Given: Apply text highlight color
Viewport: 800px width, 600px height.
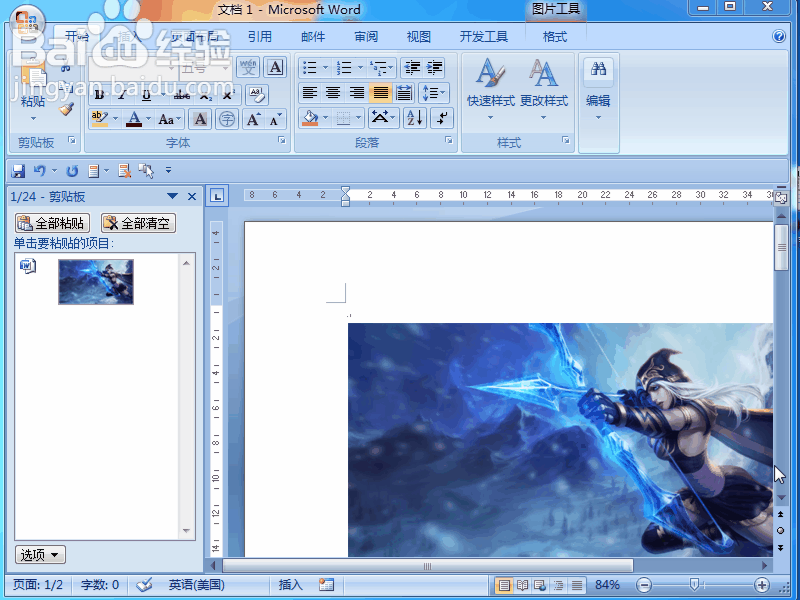Looking at the screenshot, I should tap(100, 119).
